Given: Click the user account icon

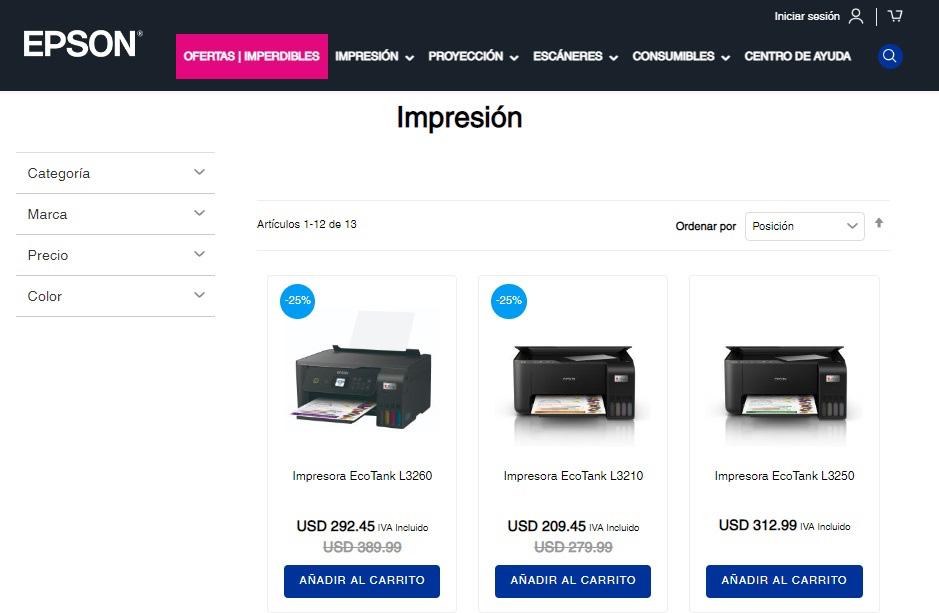Looking at the screenshot, I should (856, 16).
